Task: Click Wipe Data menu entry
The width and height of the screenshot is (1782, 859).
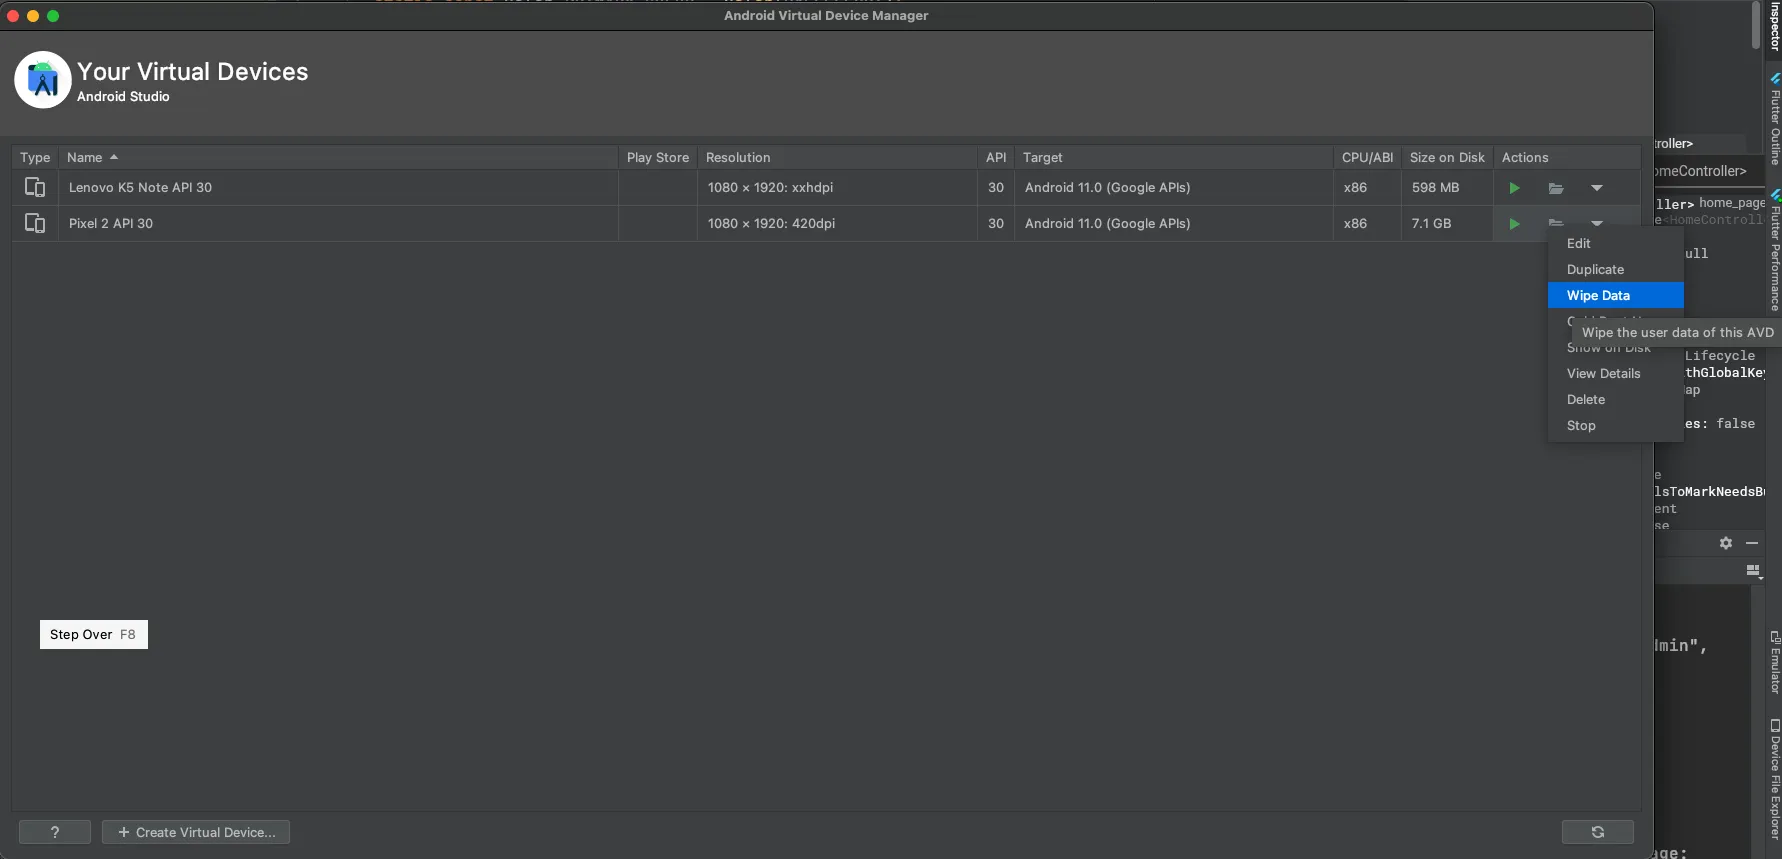Action: pyautogui.click(x=1616, y=295)
